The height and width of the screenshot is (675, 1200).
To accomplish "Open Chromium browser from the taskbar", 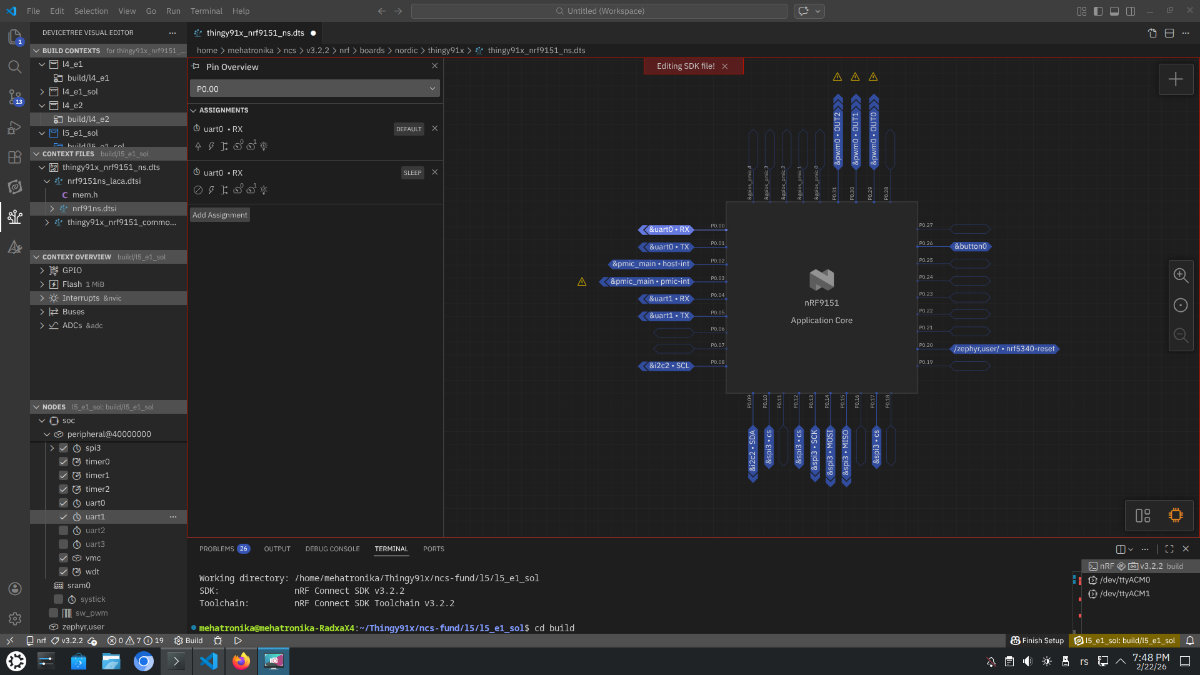I will 143,661.
